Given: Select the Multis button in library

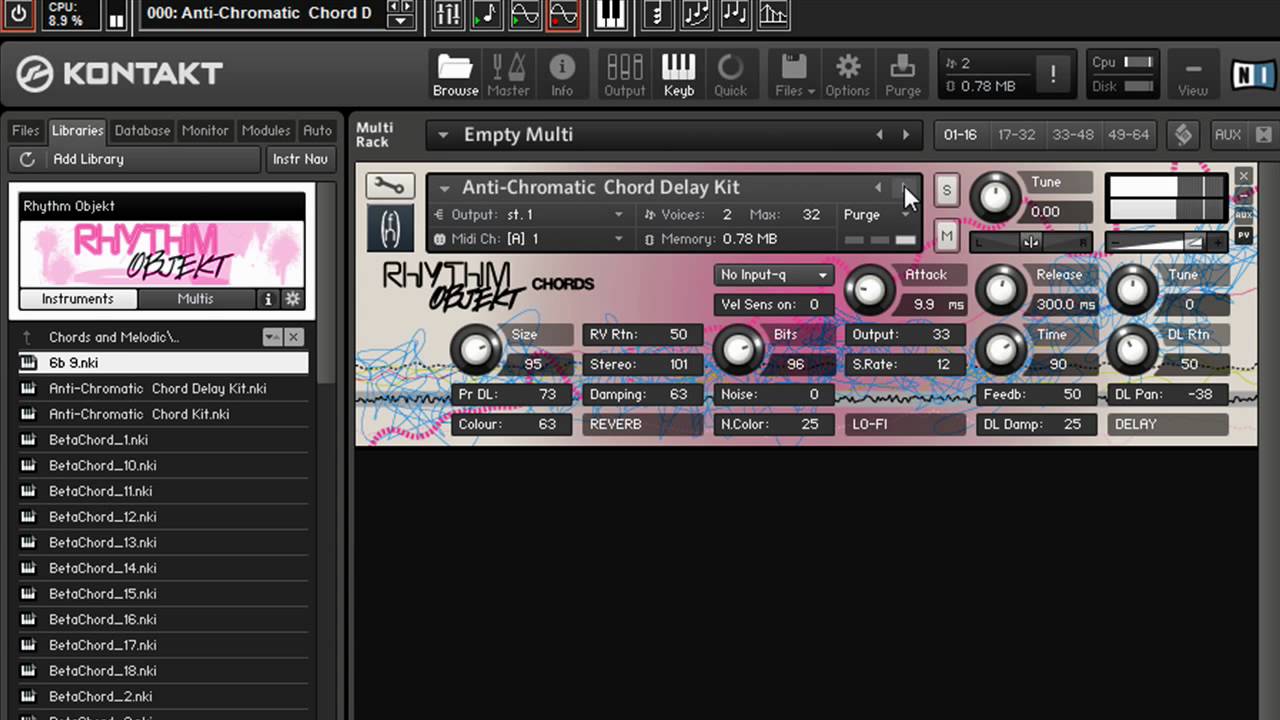Looking at the screenshot, I should pyautogui.click(x=196, y=298).
